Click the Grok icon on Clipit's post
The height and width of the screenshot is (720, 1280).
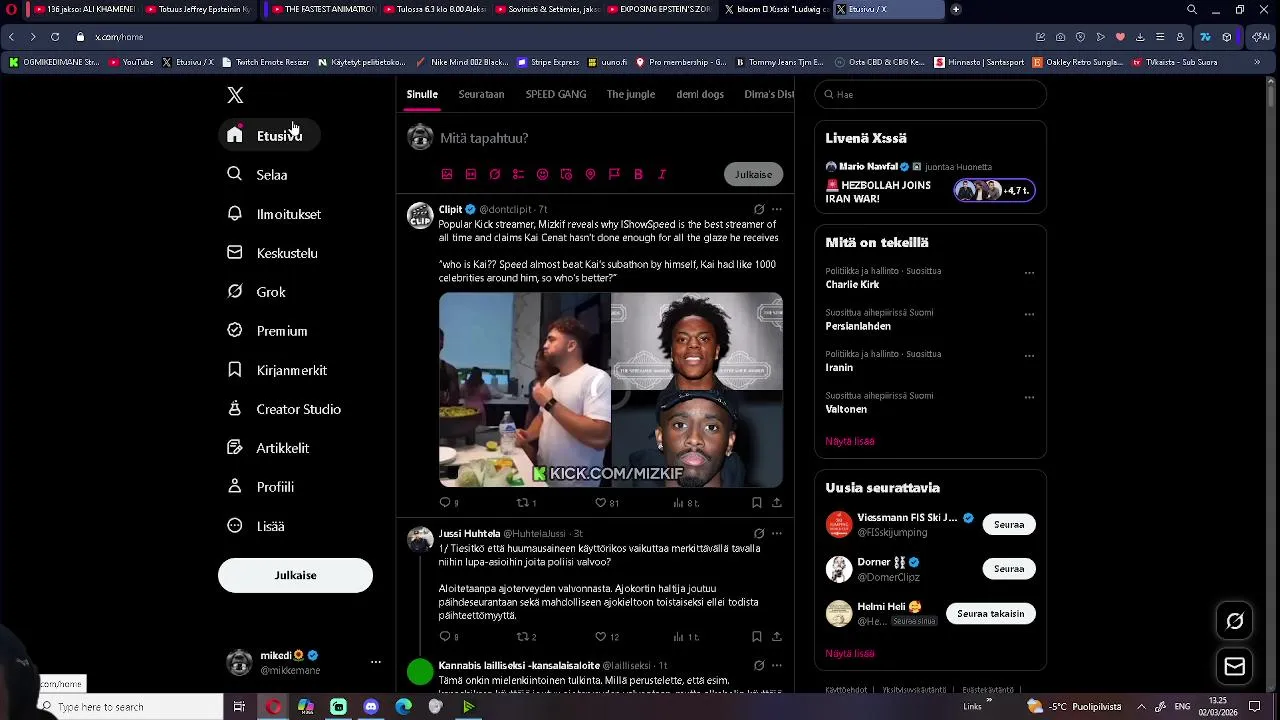click(759, 210)
